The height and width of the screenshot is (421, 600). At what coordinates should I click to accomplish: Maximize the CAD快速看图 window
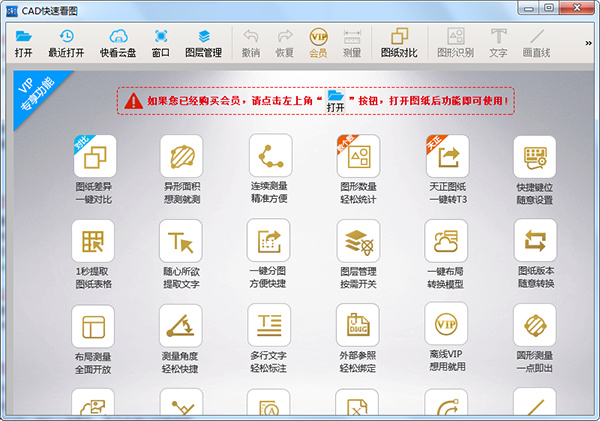(549, 8)
